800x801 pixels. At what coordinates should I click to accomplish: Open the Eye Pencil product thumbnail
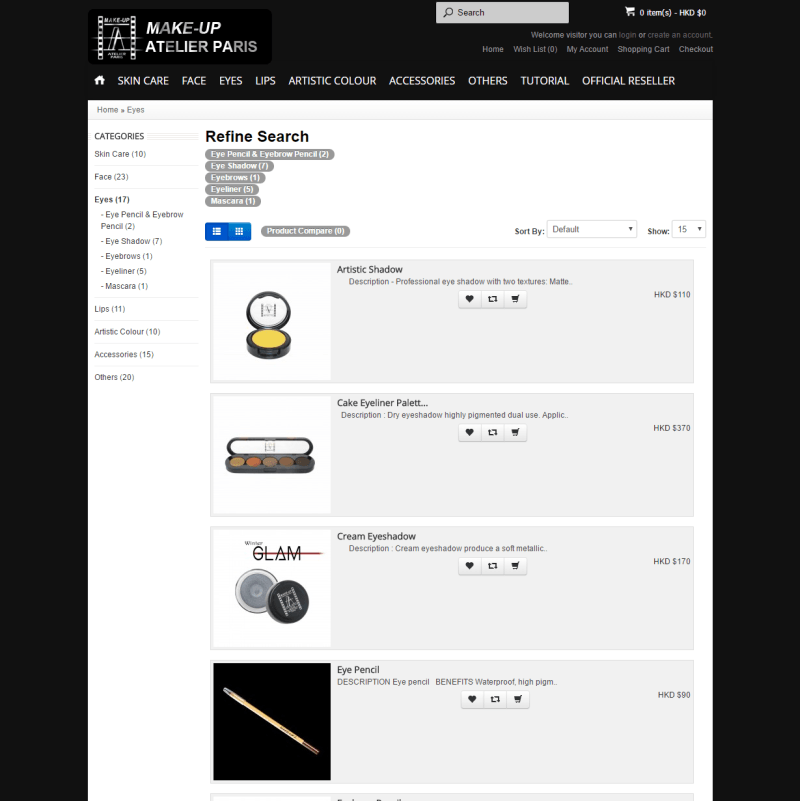click(272, 721)
